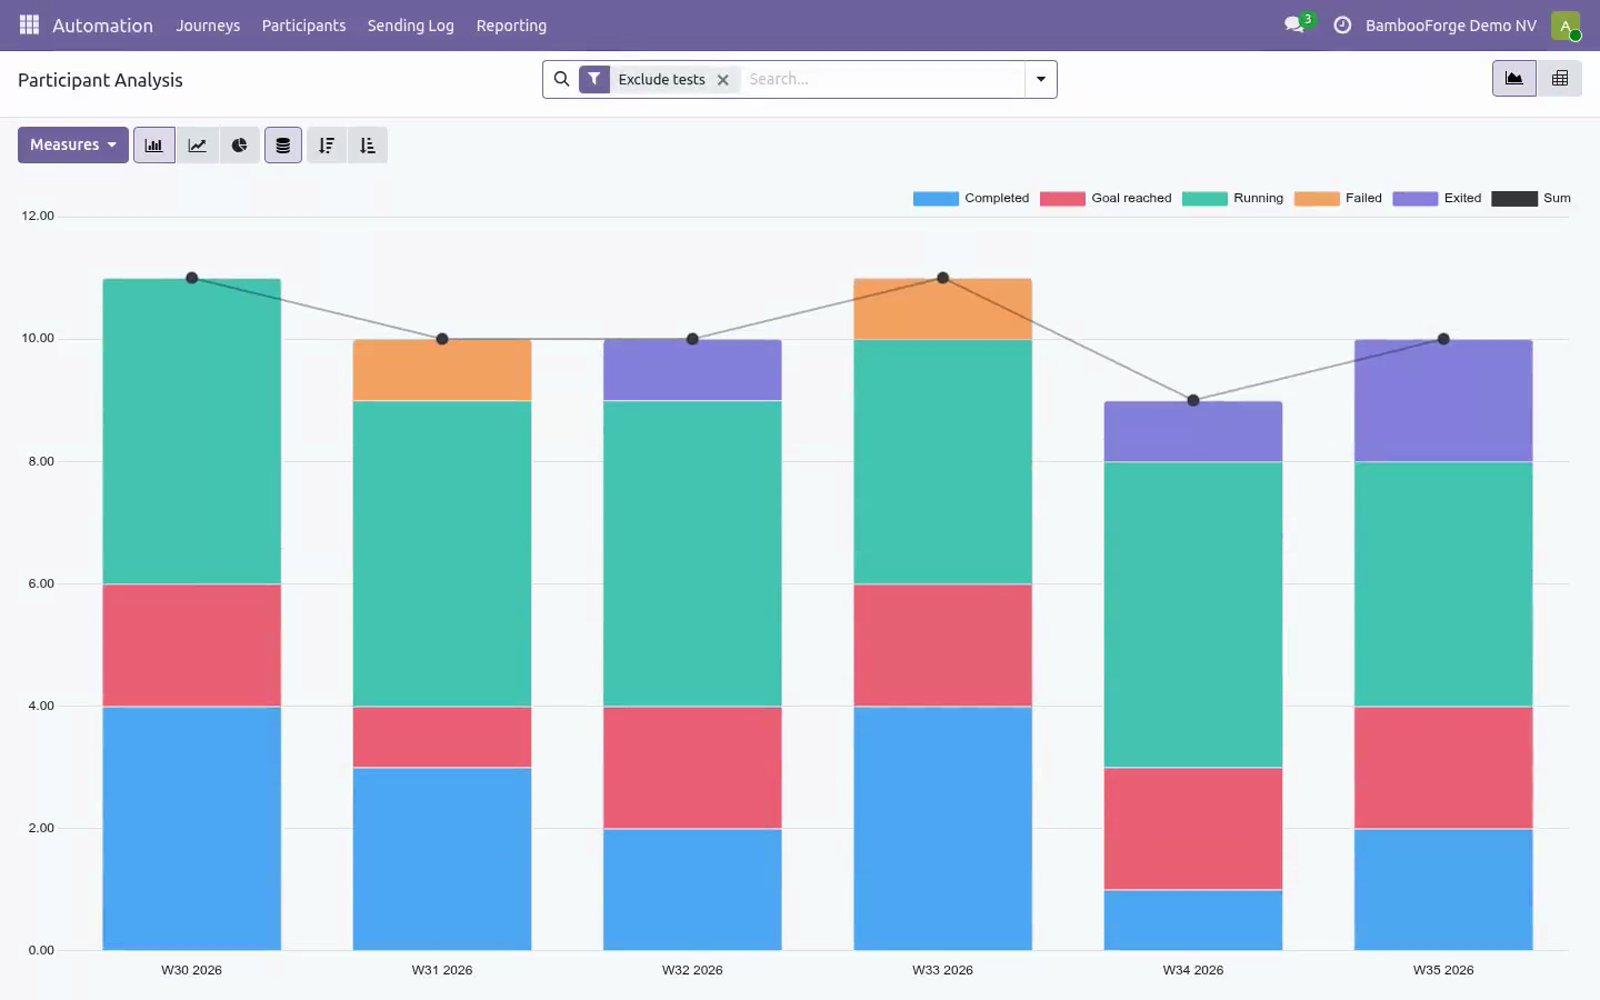Click the W34 2026 Completed bar segment
This screenshot has height=1000, width=1600.
(x=1193, y=920)
